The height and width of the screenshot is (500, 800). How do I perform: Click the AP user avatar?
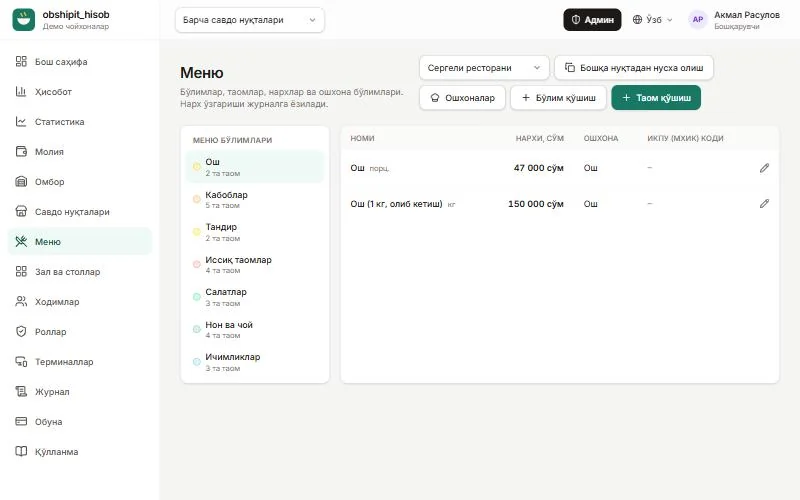click(x=697, y=20)
